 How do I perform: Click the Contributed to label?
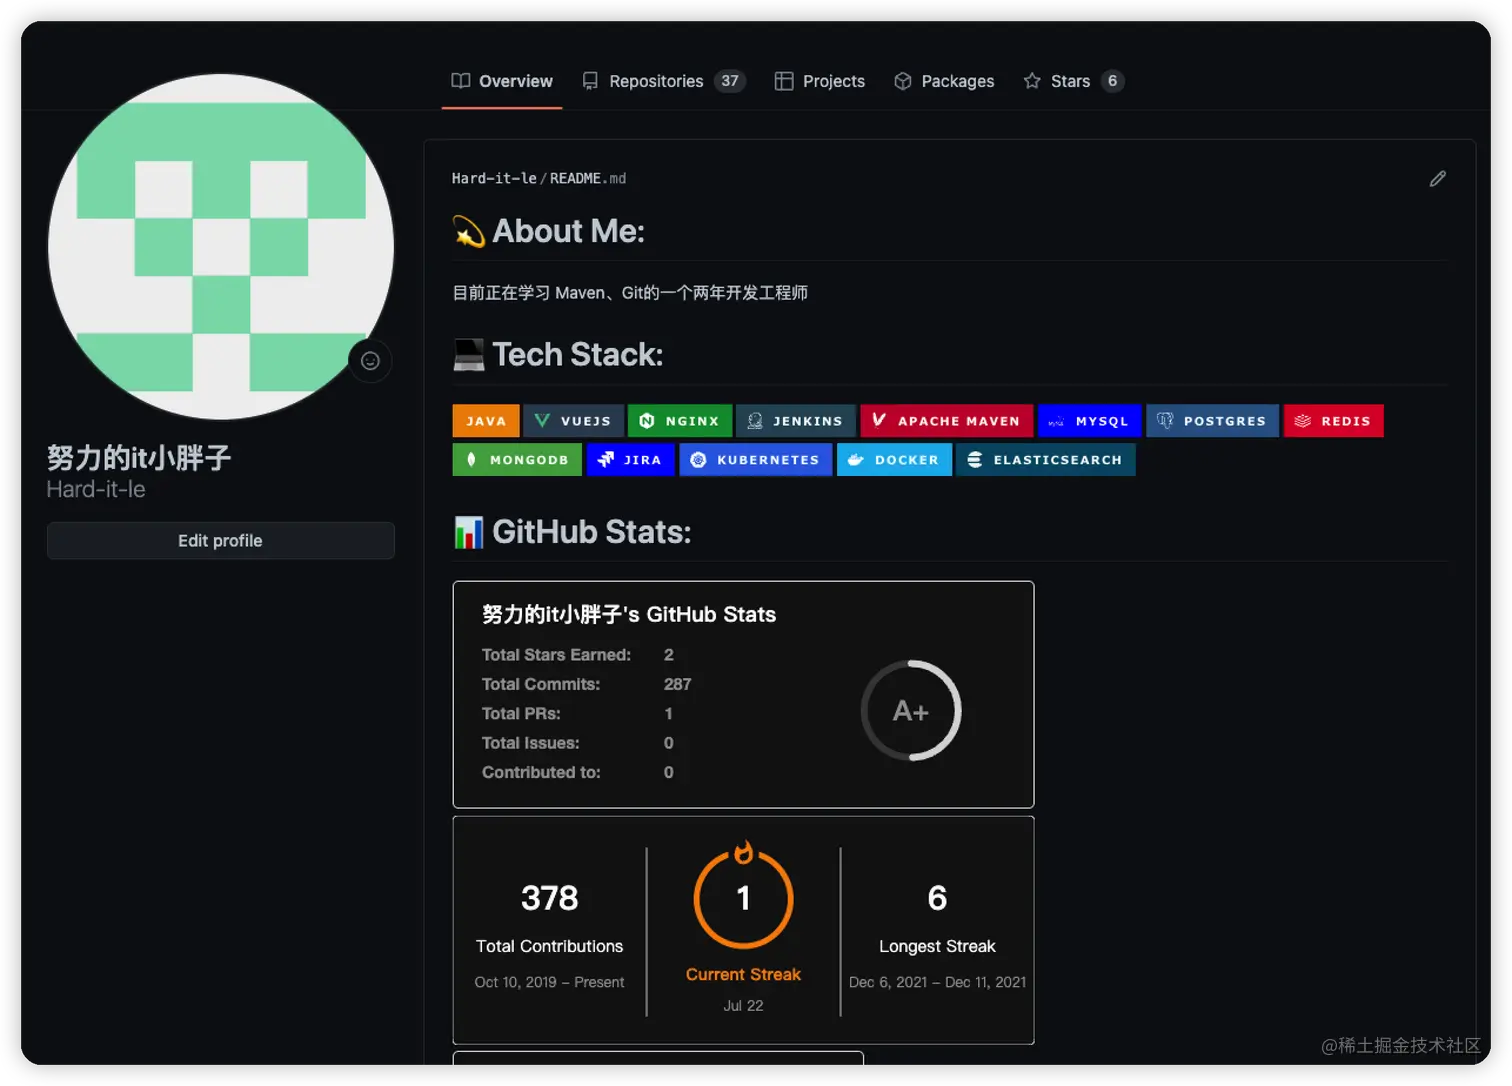click(x=541, y=772)
